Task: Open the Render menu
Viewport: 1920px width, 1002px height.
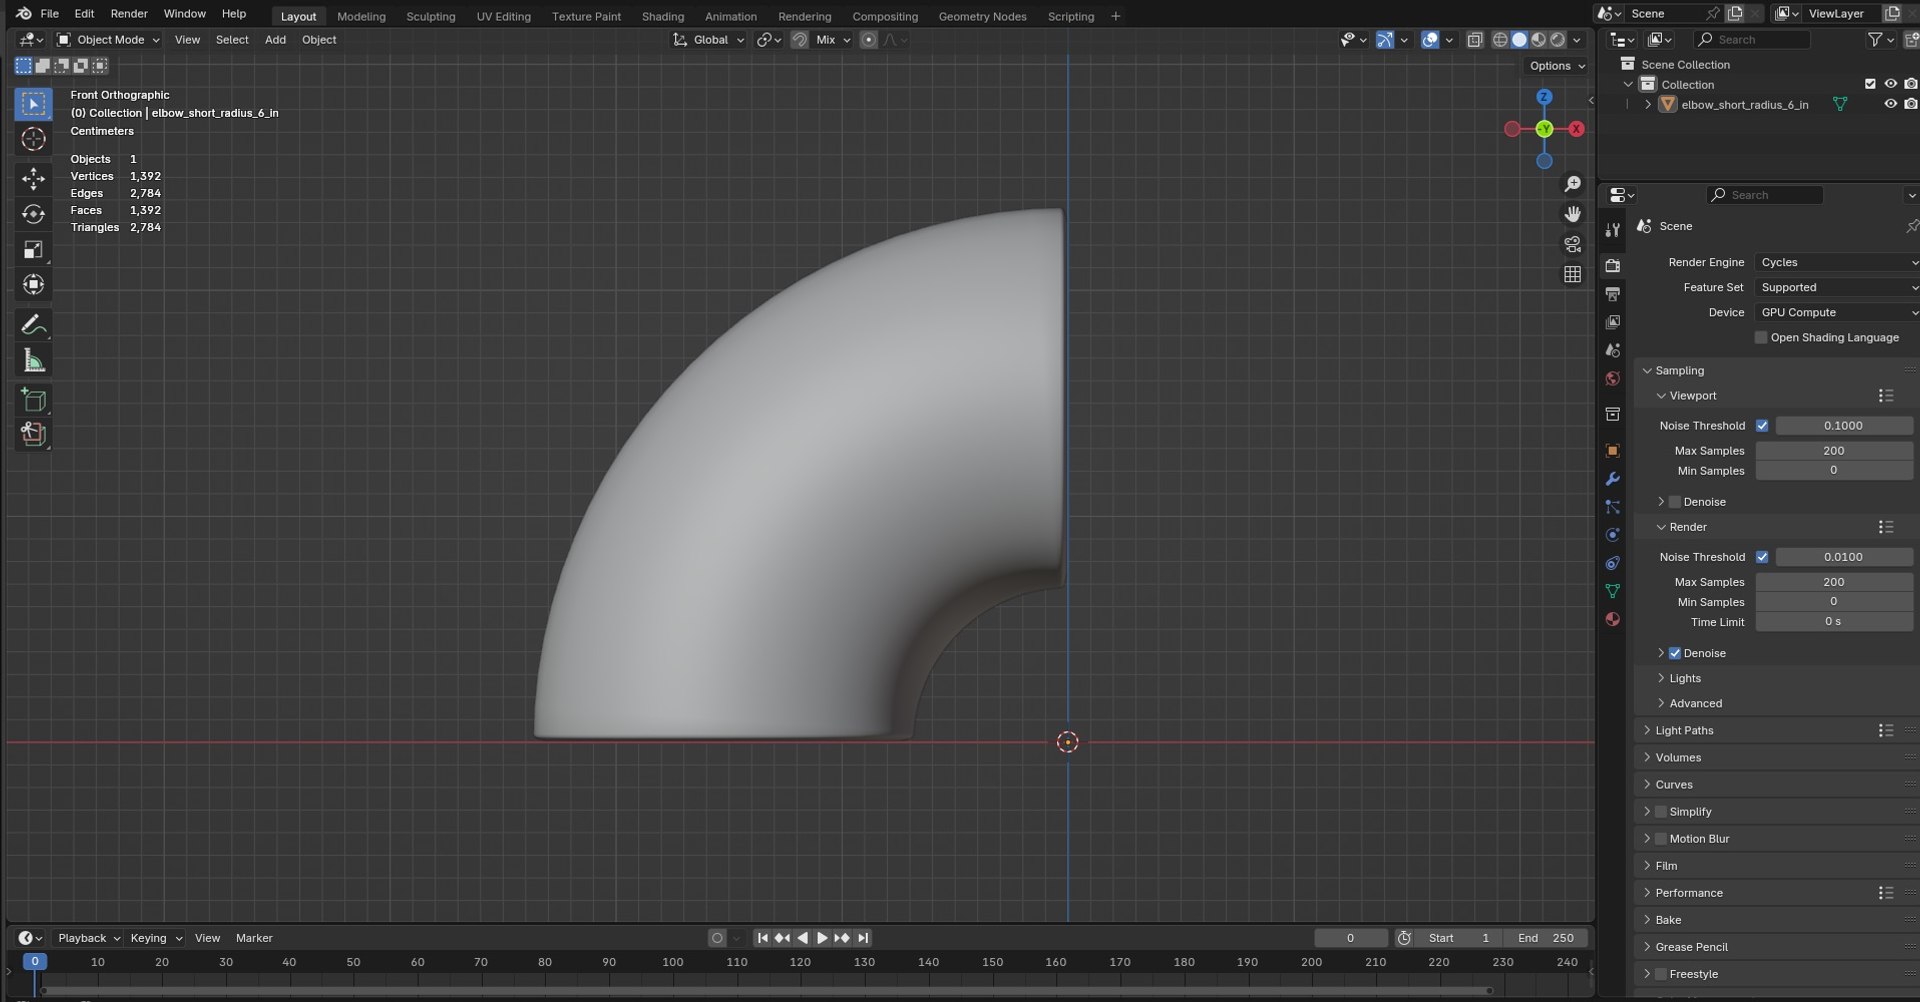Action: [x=129, y=14]
